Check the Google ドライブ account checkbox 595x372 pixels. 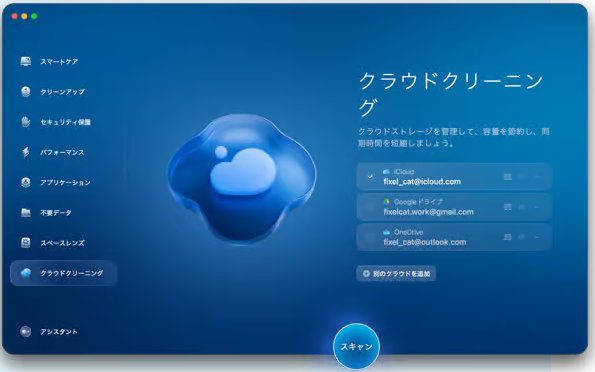pyautogui.click(x=370, y=206)
